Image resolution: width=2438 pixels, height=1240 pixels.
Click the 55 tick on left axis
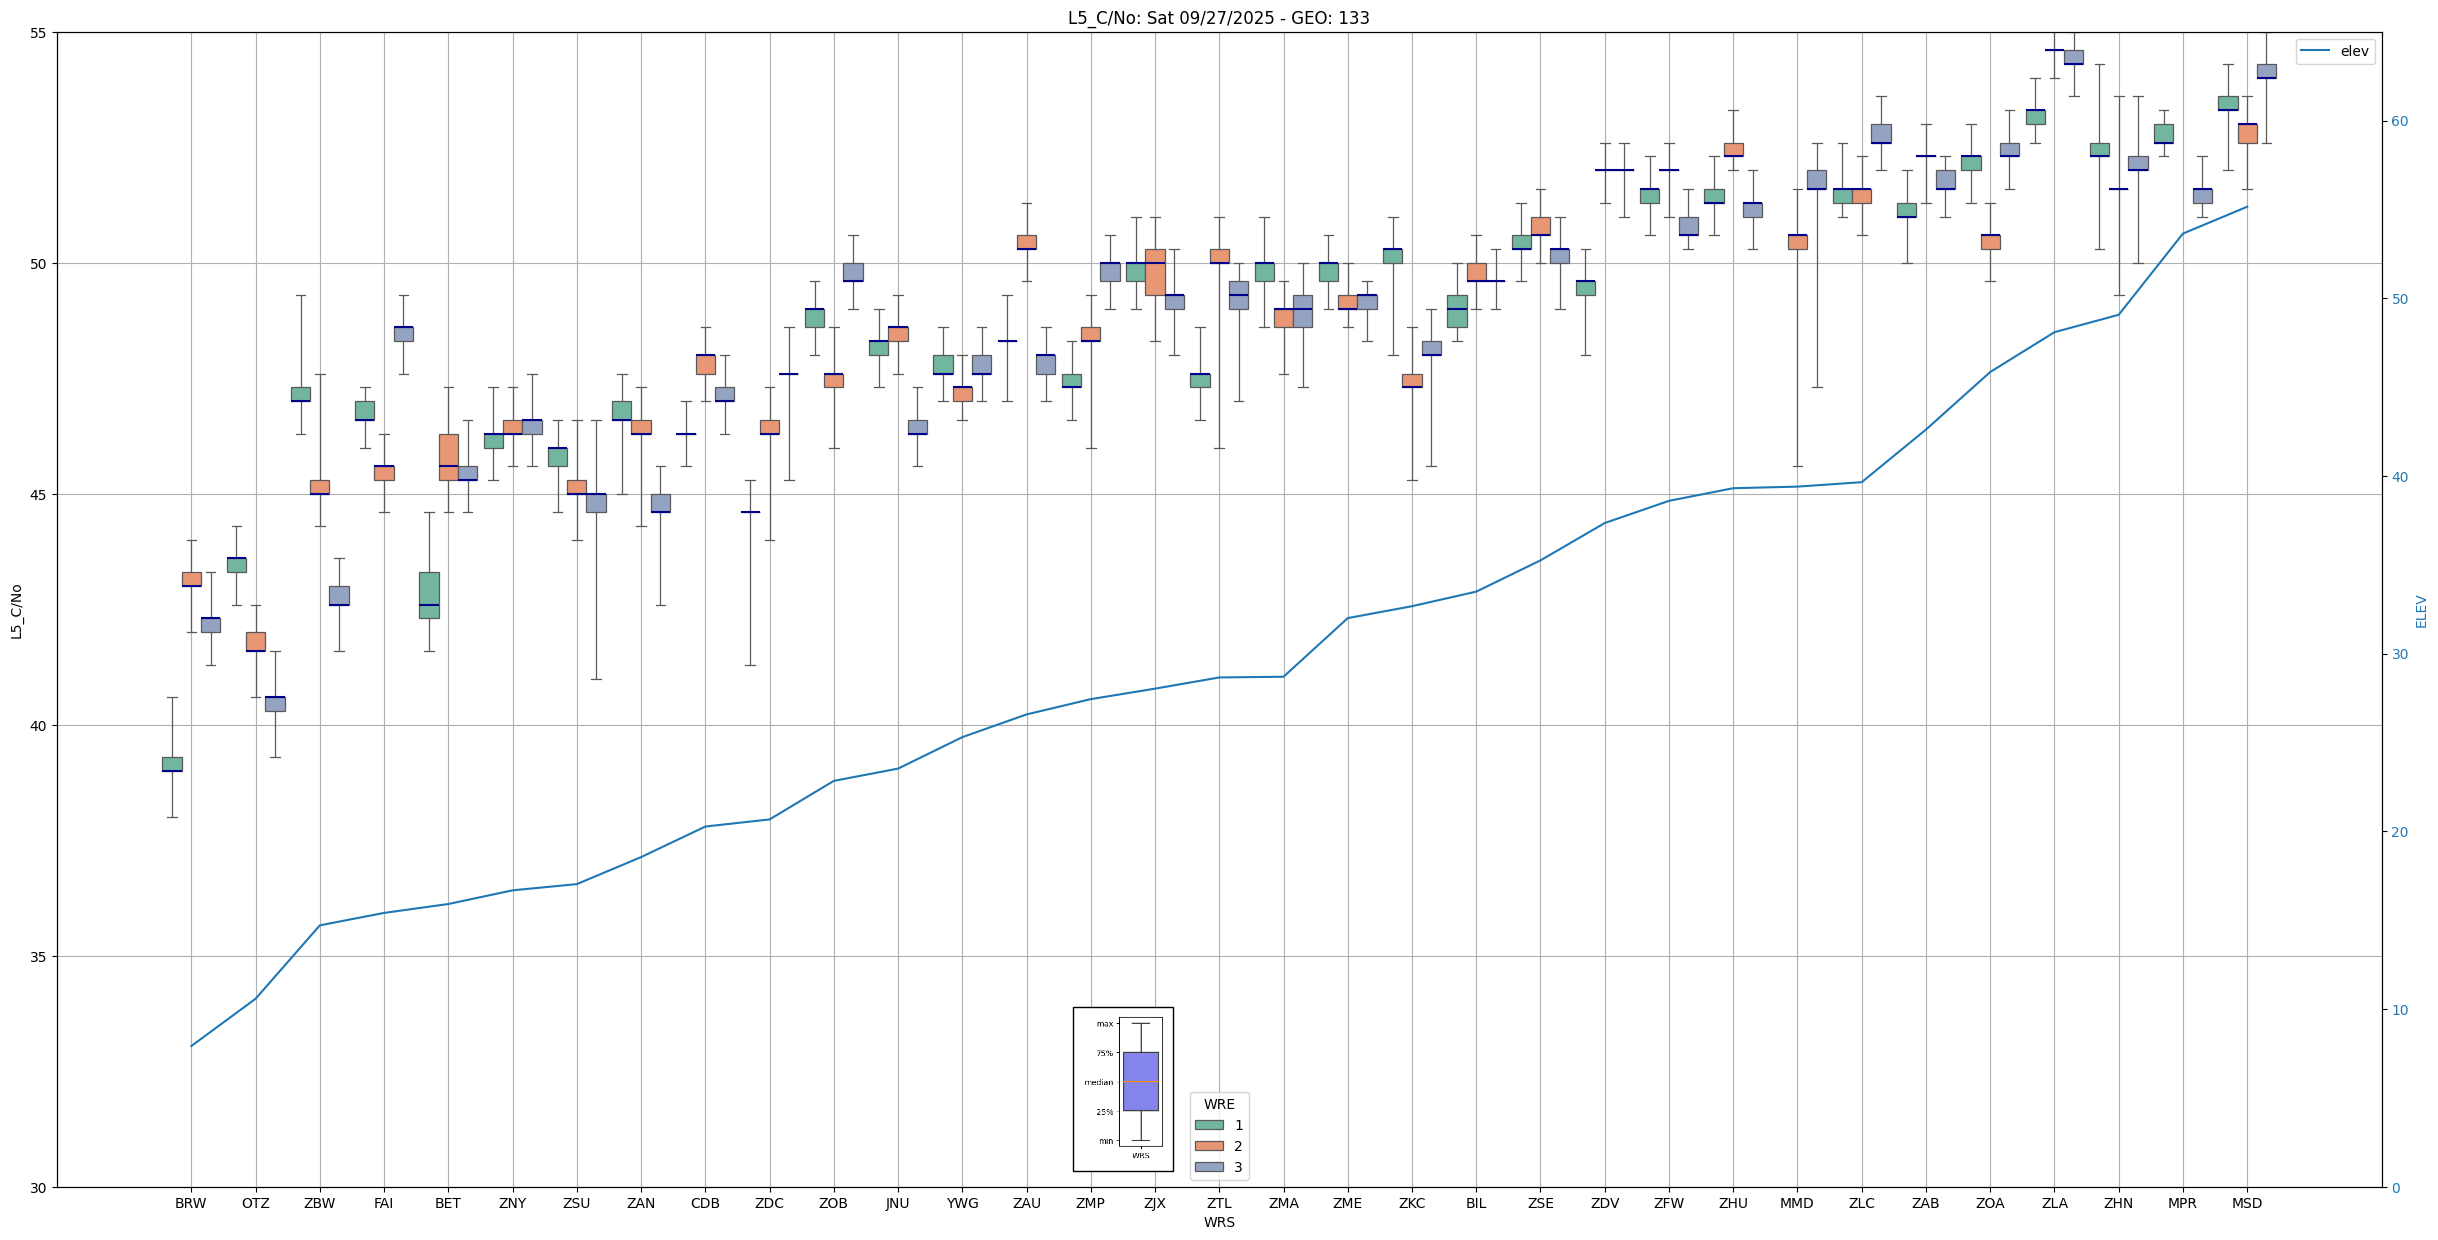[x=39, y=33]
